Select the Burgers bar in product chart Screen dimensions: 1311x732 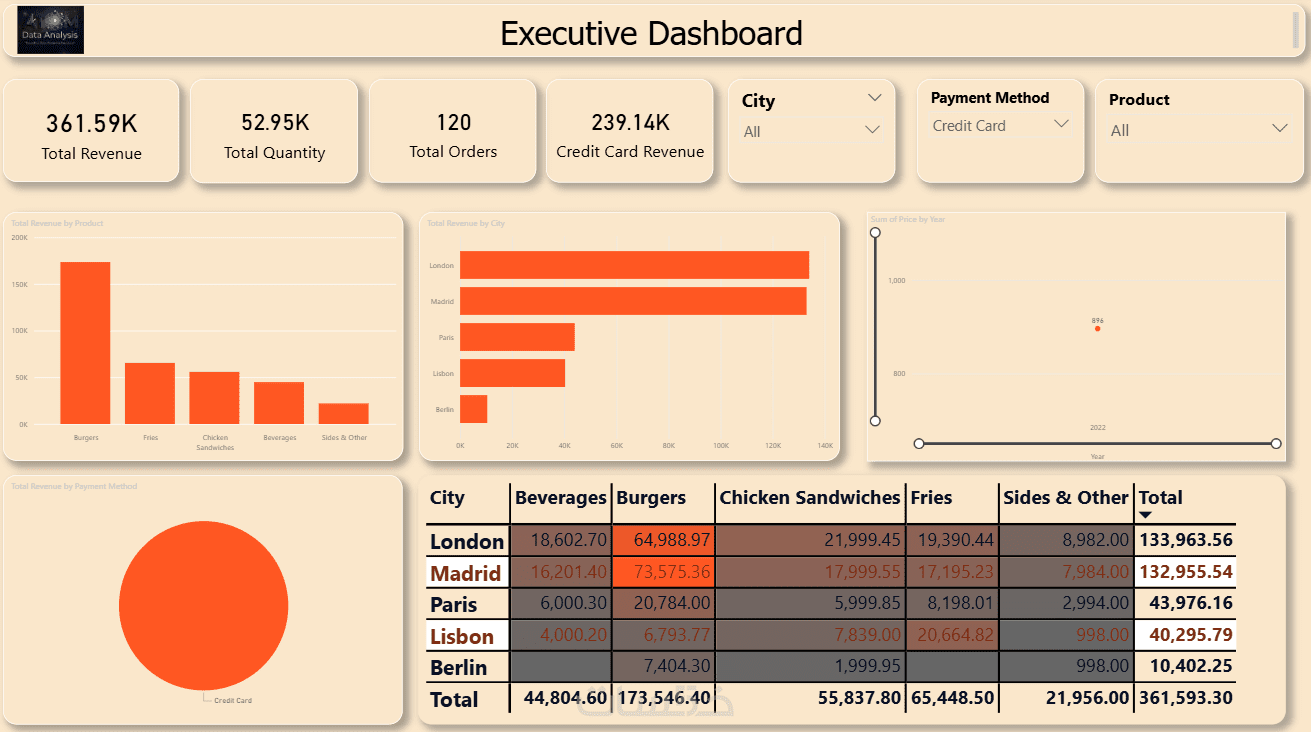(85, 343)
